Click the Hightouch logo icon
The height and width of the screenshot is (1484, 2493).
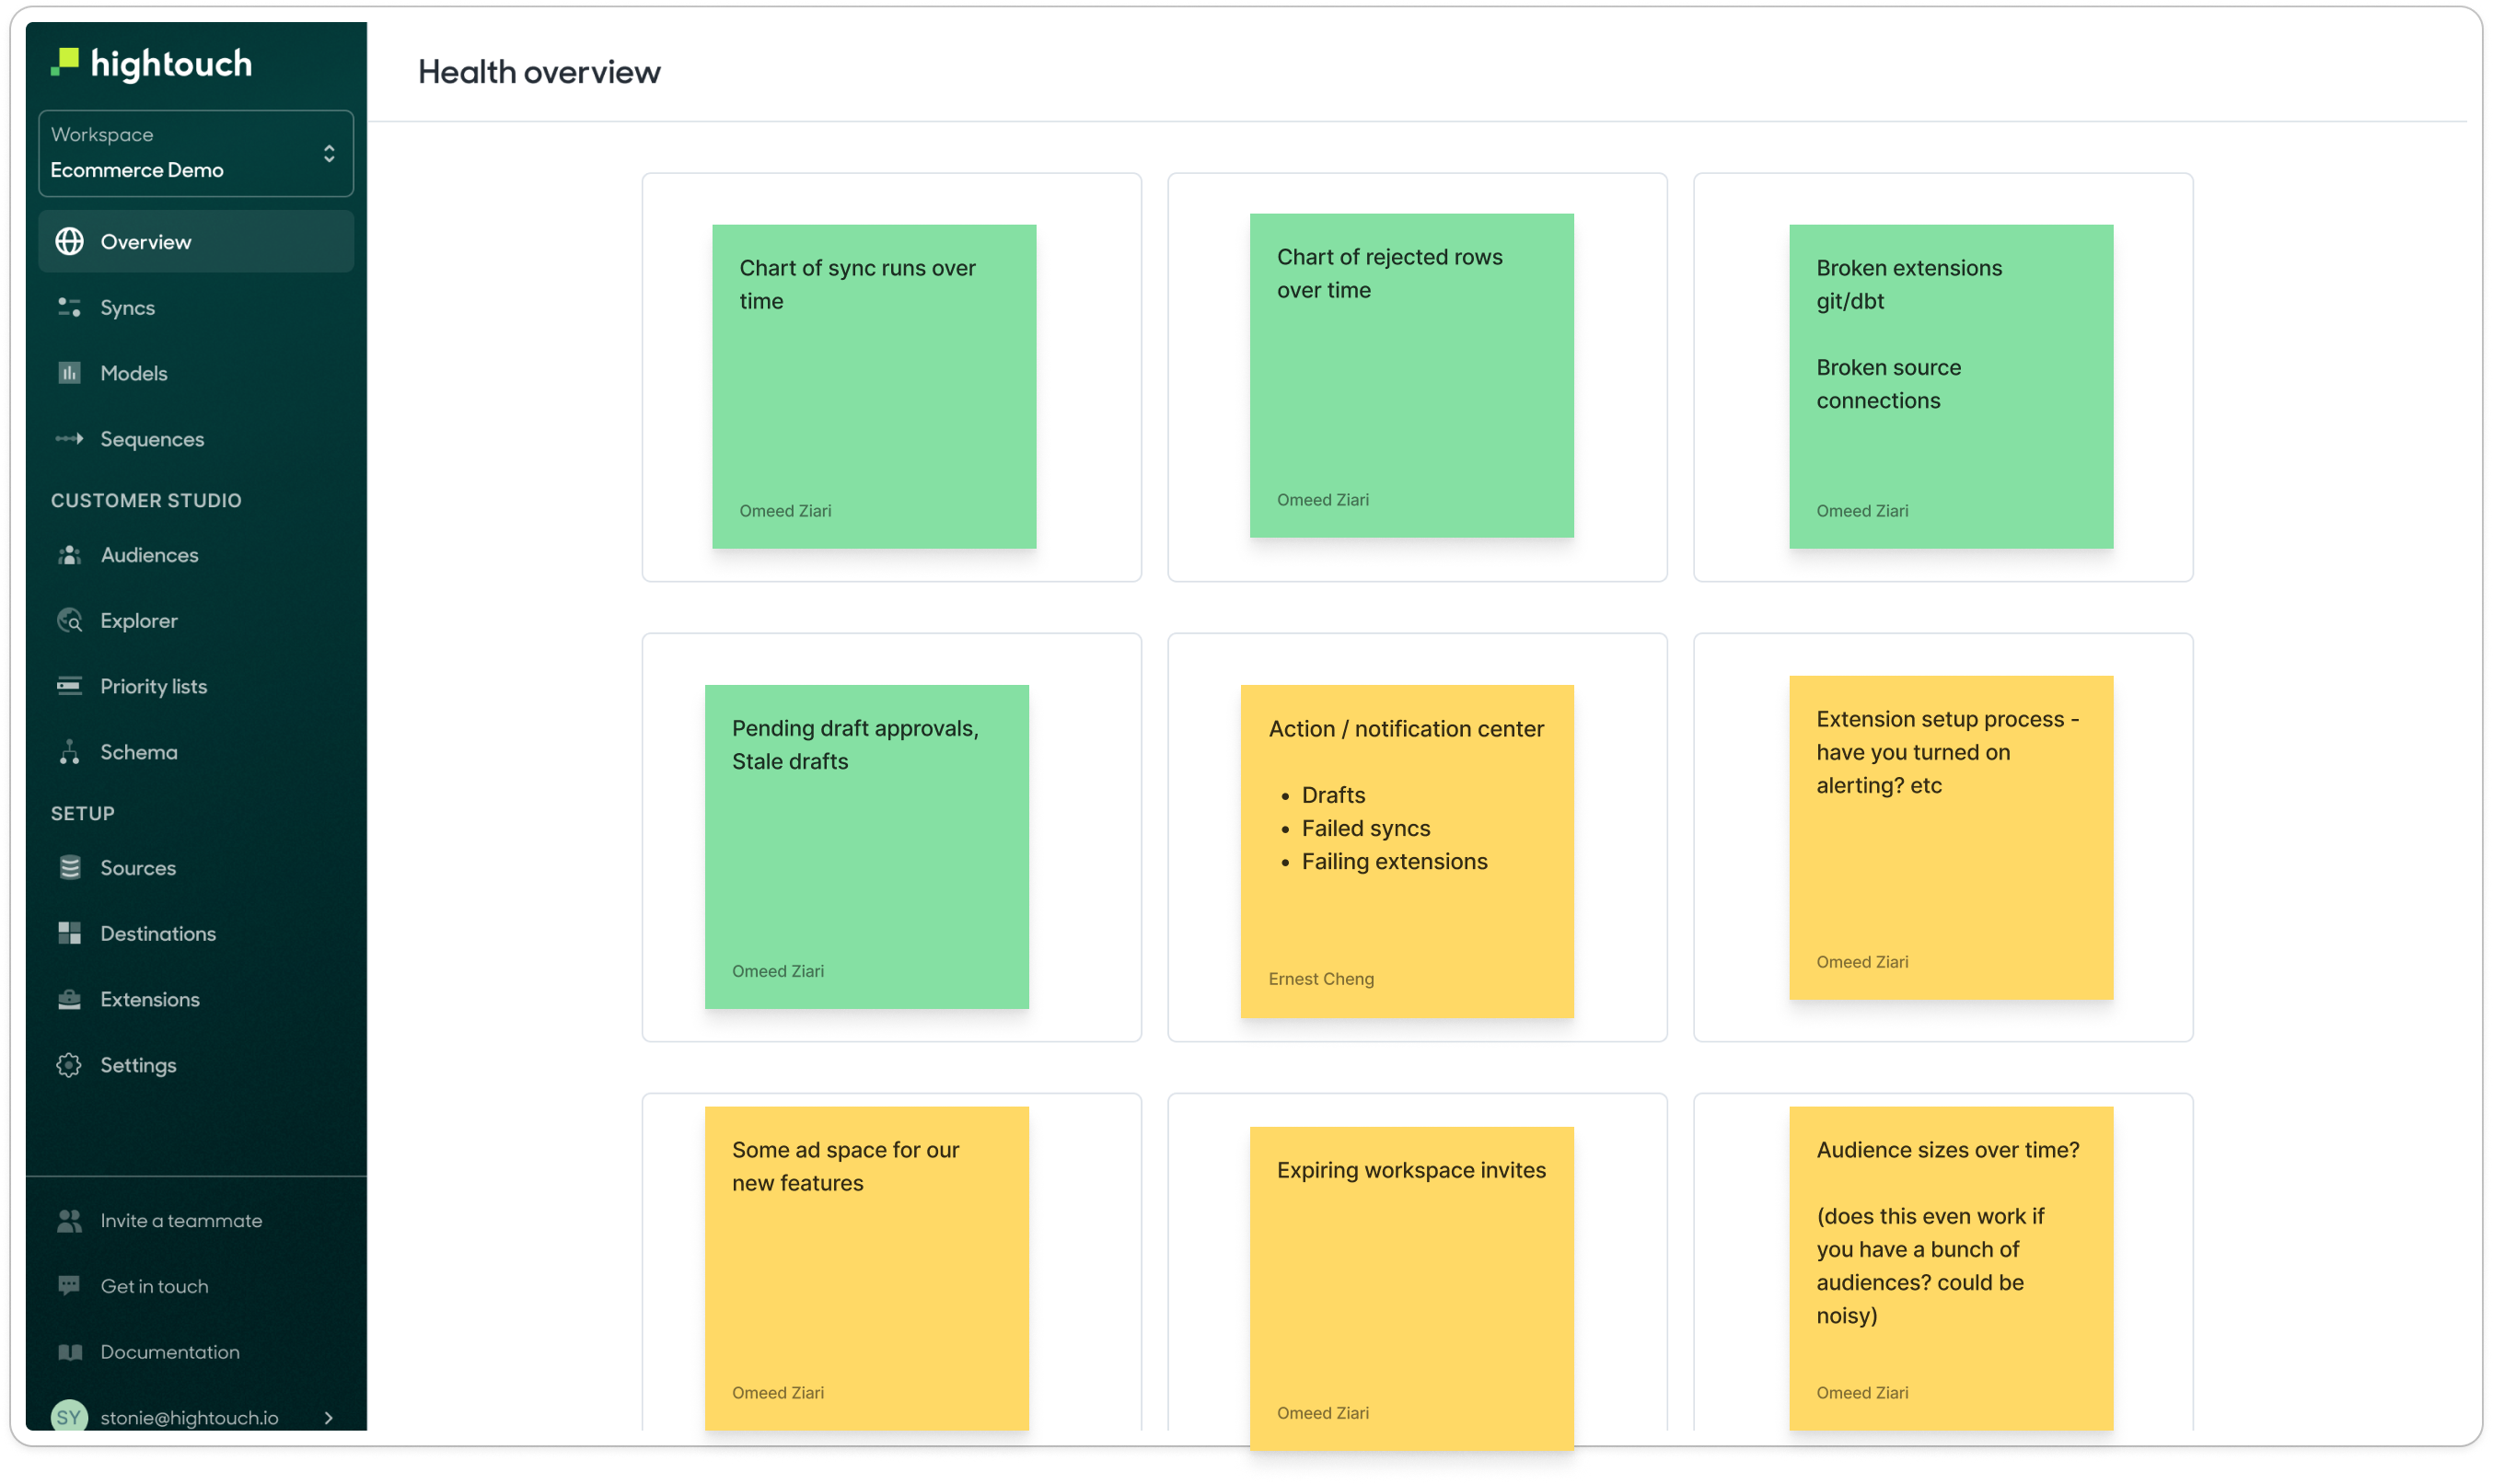click(x=65, y=62)
